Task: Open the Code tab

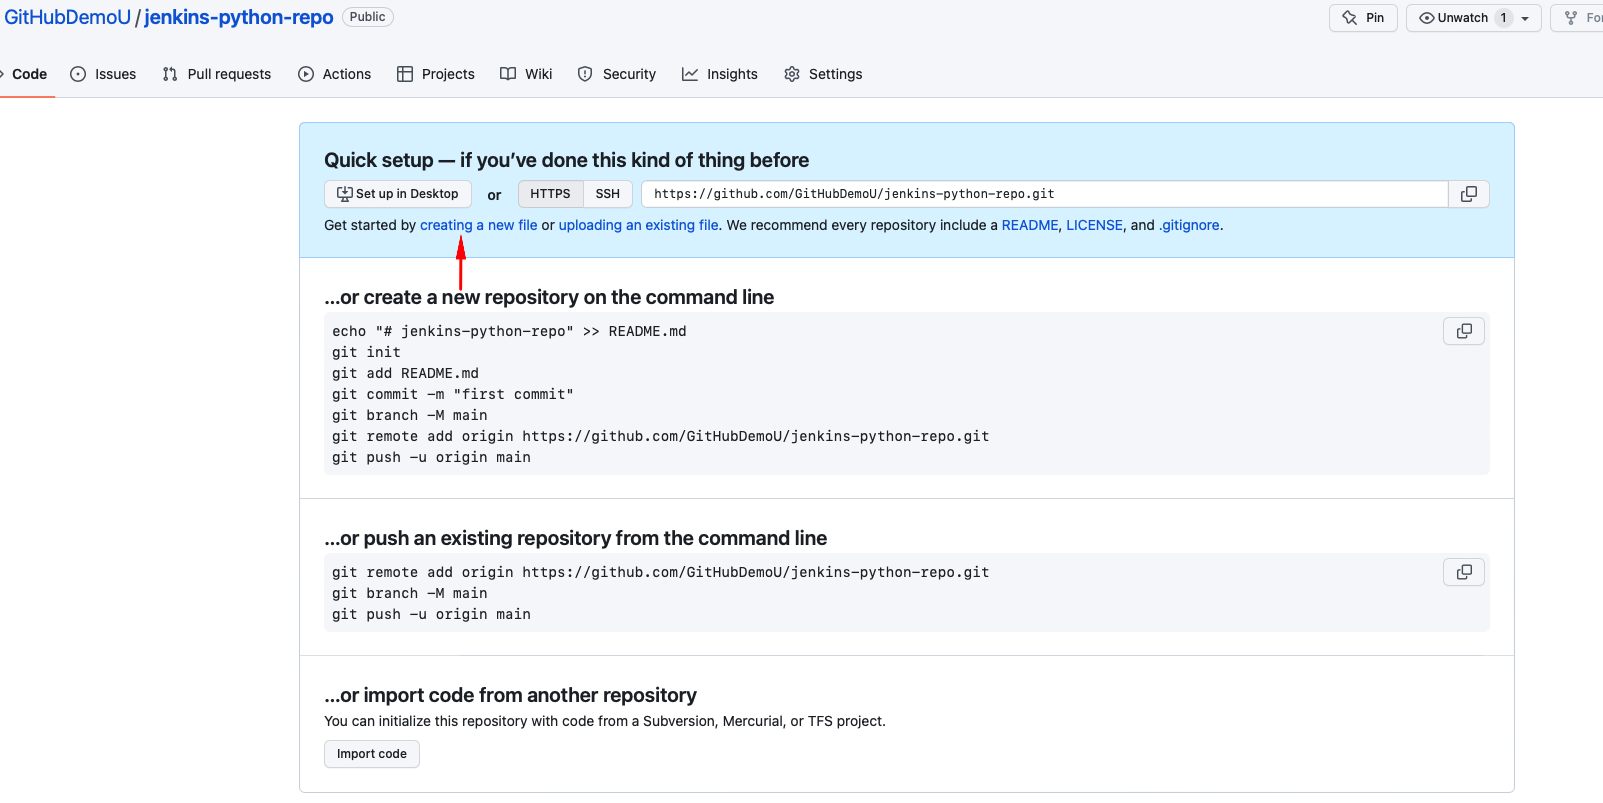Action: (28, 74)
